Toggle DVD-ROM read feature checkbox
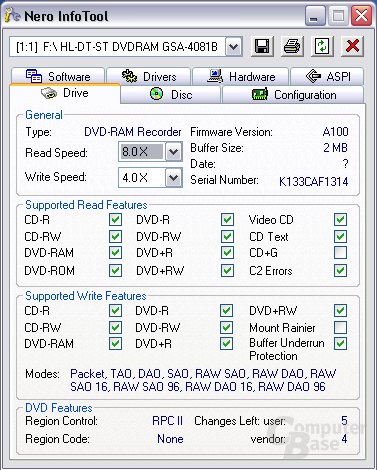Viewport: 377px width, 470px height. pyautogui.click(x=115, y=270)
